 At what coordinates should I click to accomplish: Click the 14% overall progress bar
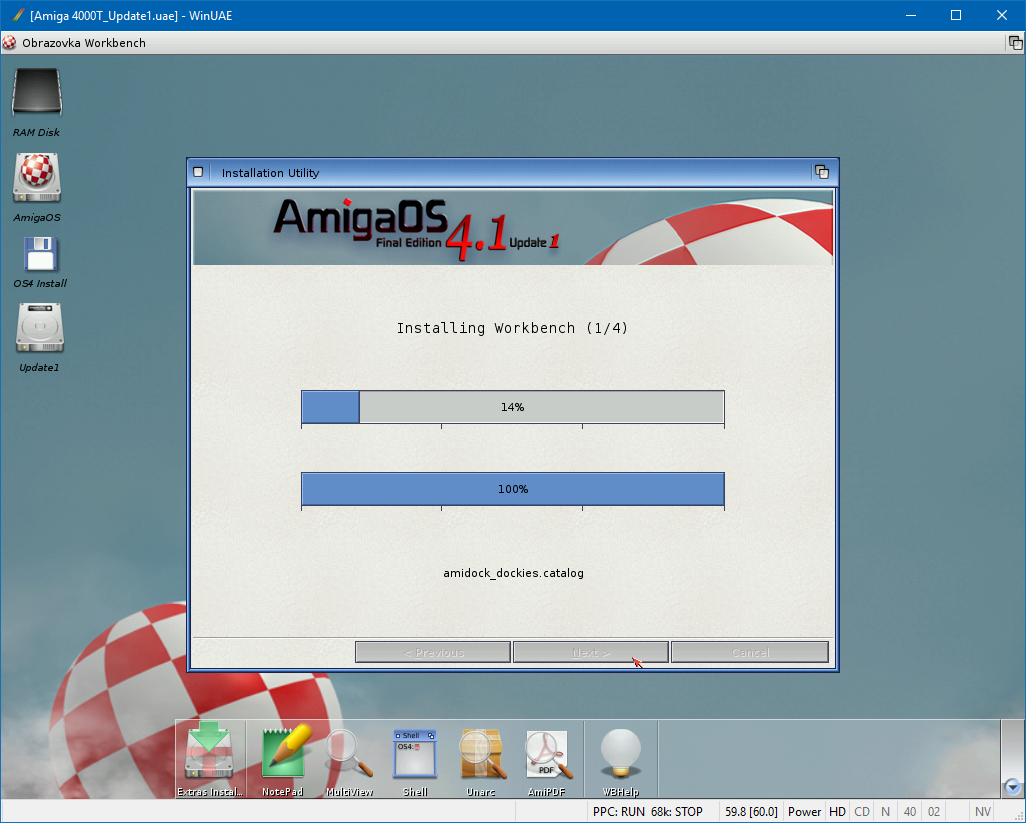tap(513, 407)
